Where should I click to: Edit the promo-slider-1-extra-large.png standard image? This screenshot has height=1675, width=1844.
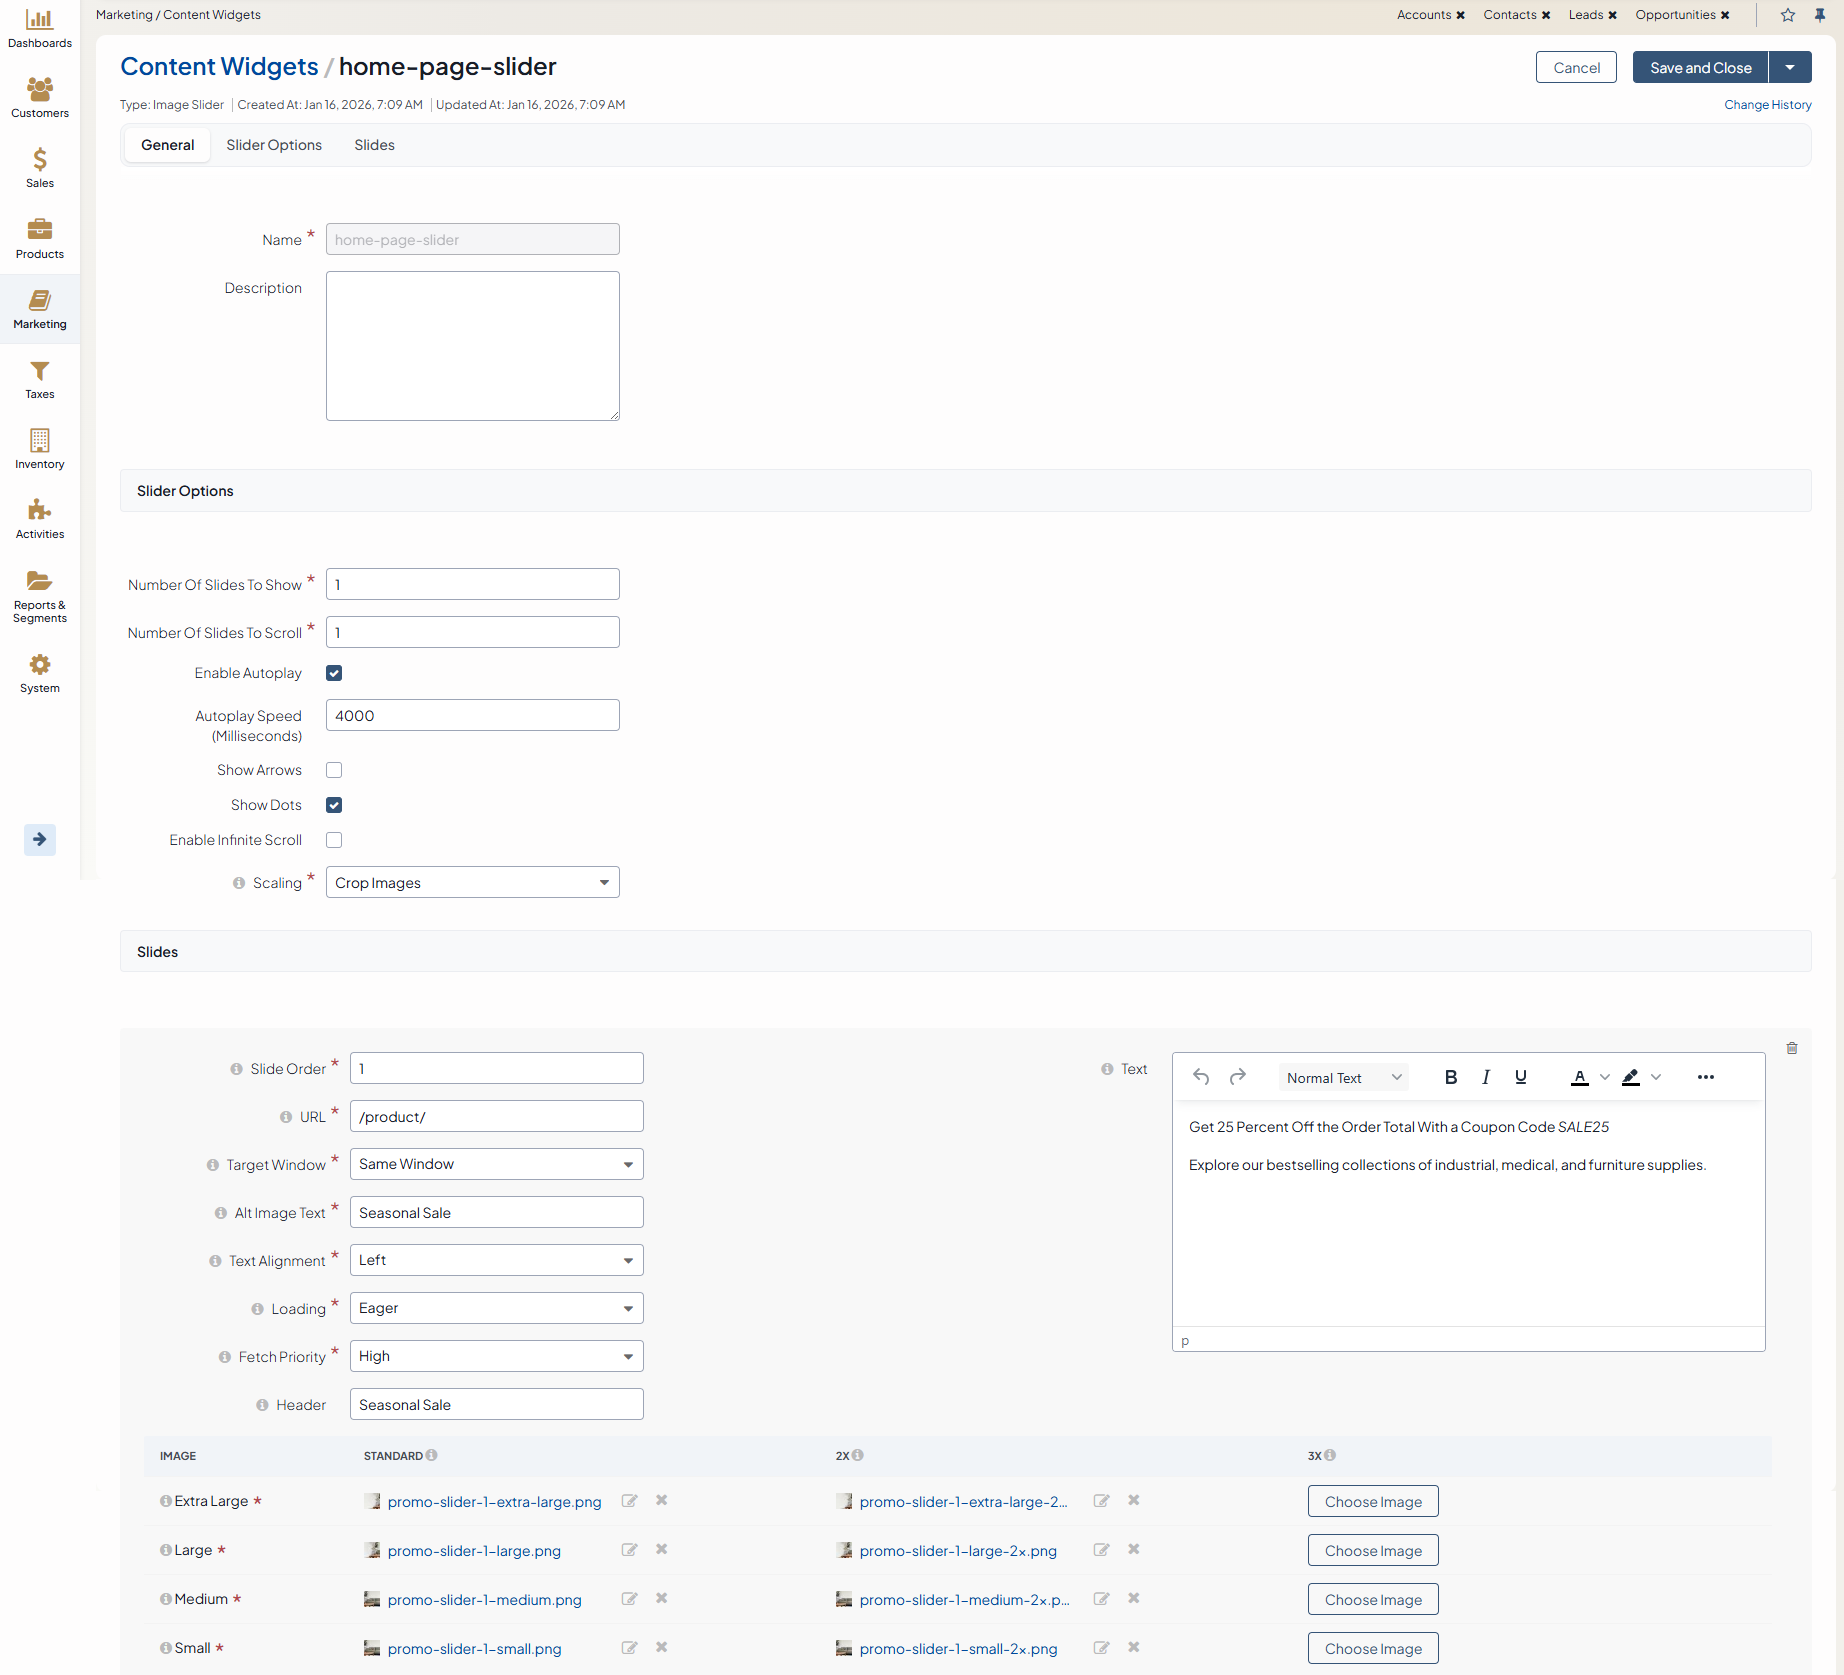tap(629, 1501)
